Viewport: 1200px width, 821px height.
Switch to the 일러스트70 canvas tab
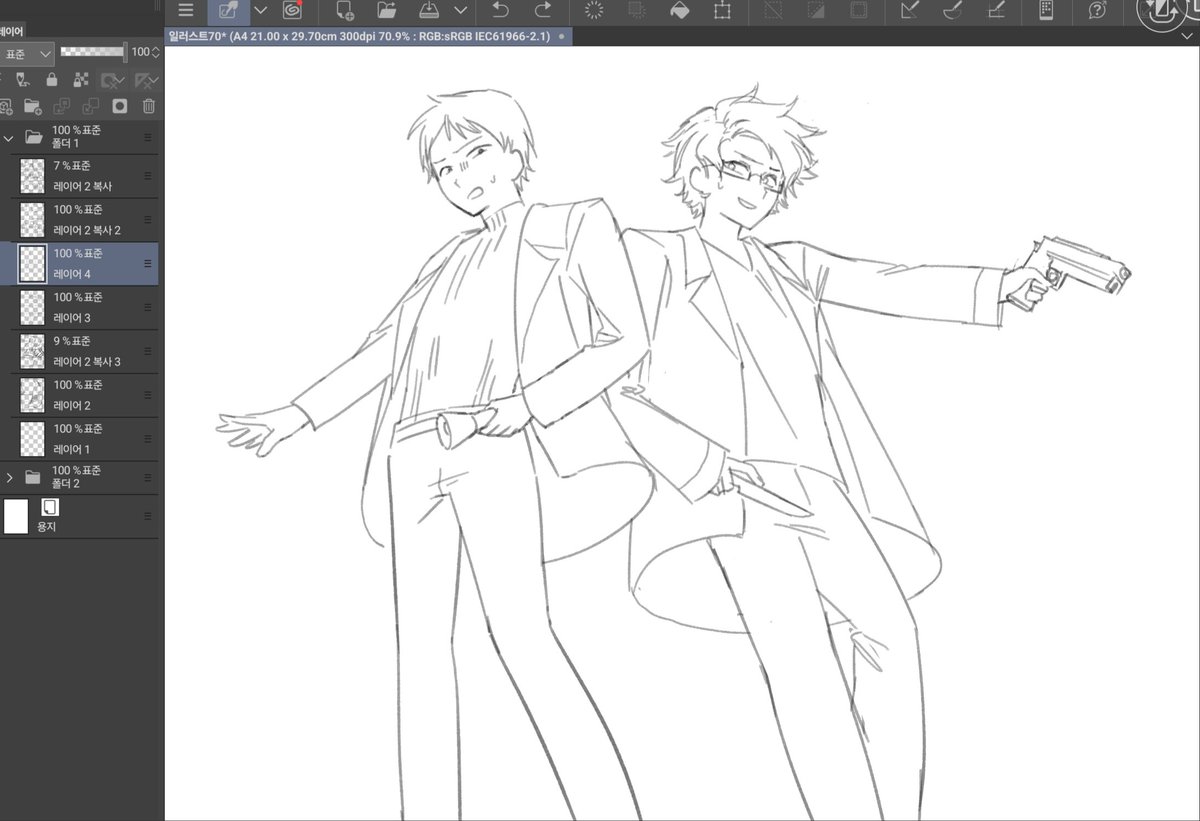tap(368, 35)
